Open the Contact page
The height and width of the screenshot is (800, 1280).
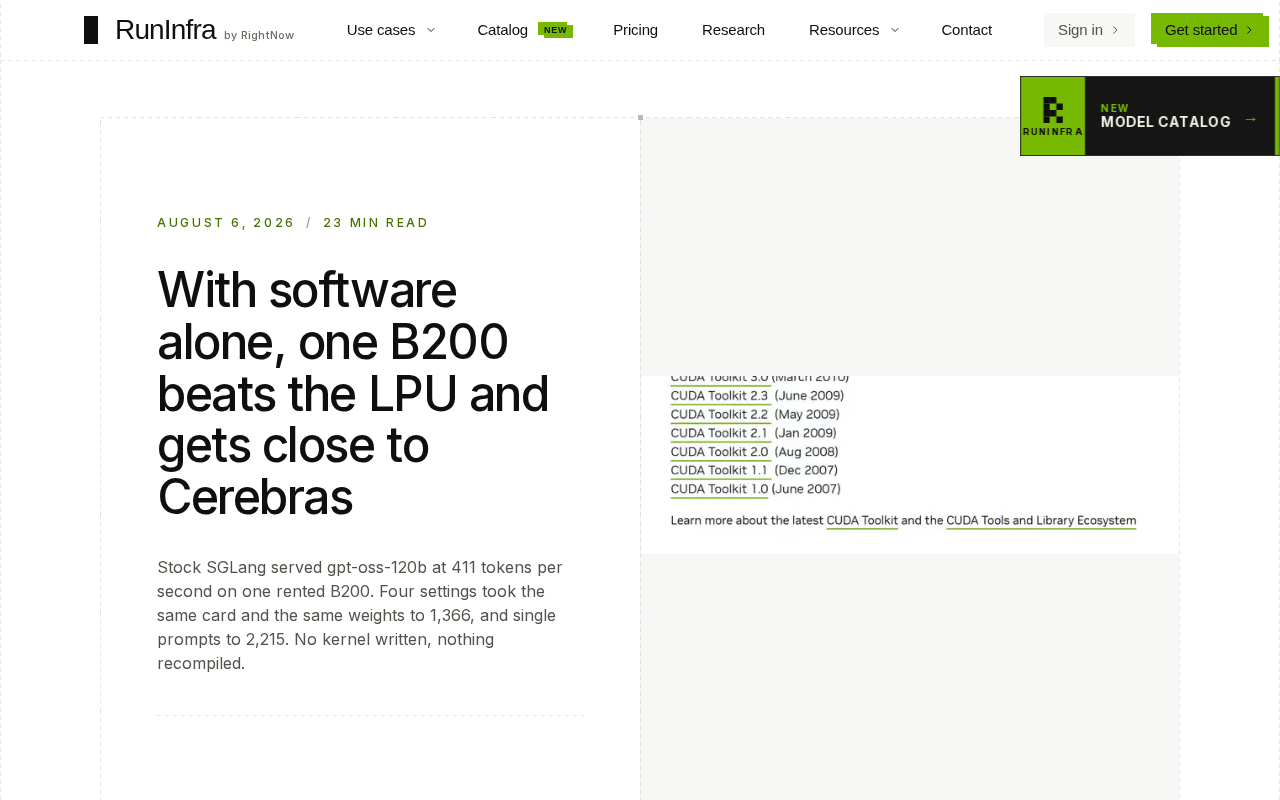click(966, 30)
